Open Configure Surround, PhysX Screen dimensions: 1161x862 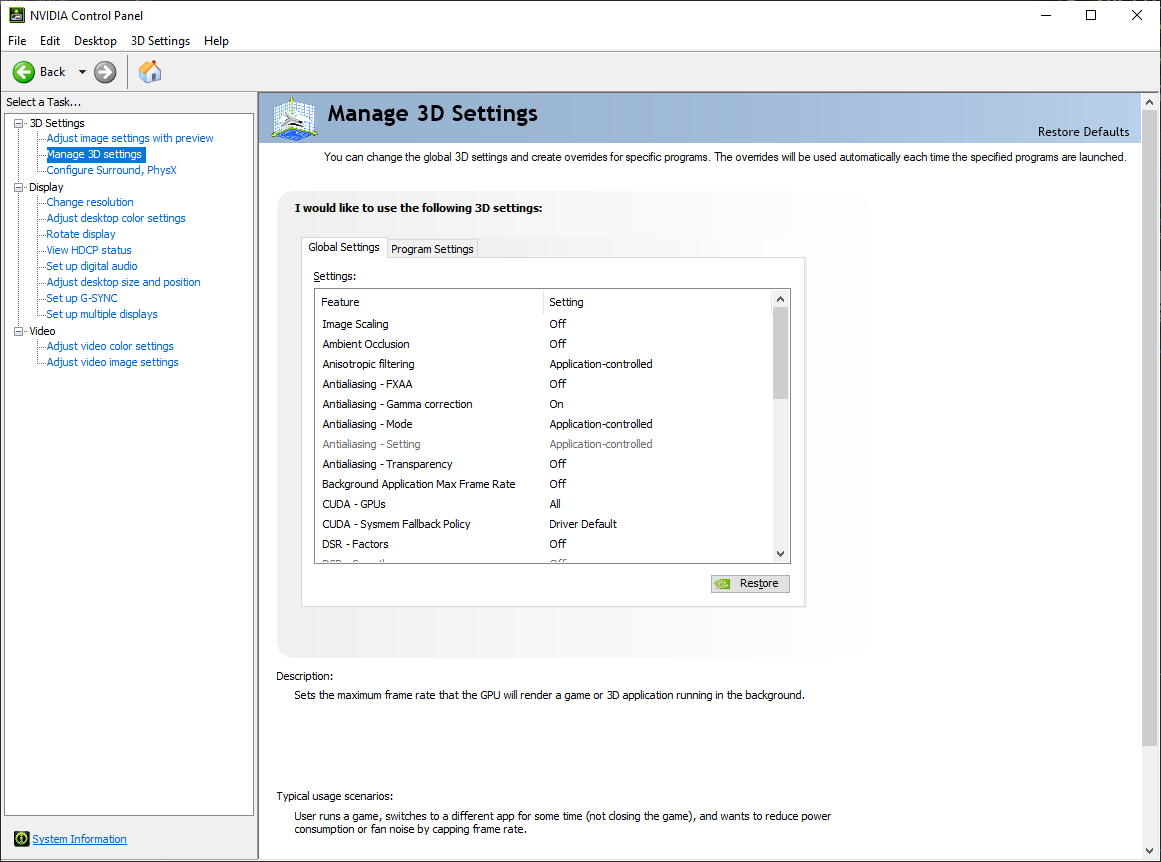tap(112, 170)
